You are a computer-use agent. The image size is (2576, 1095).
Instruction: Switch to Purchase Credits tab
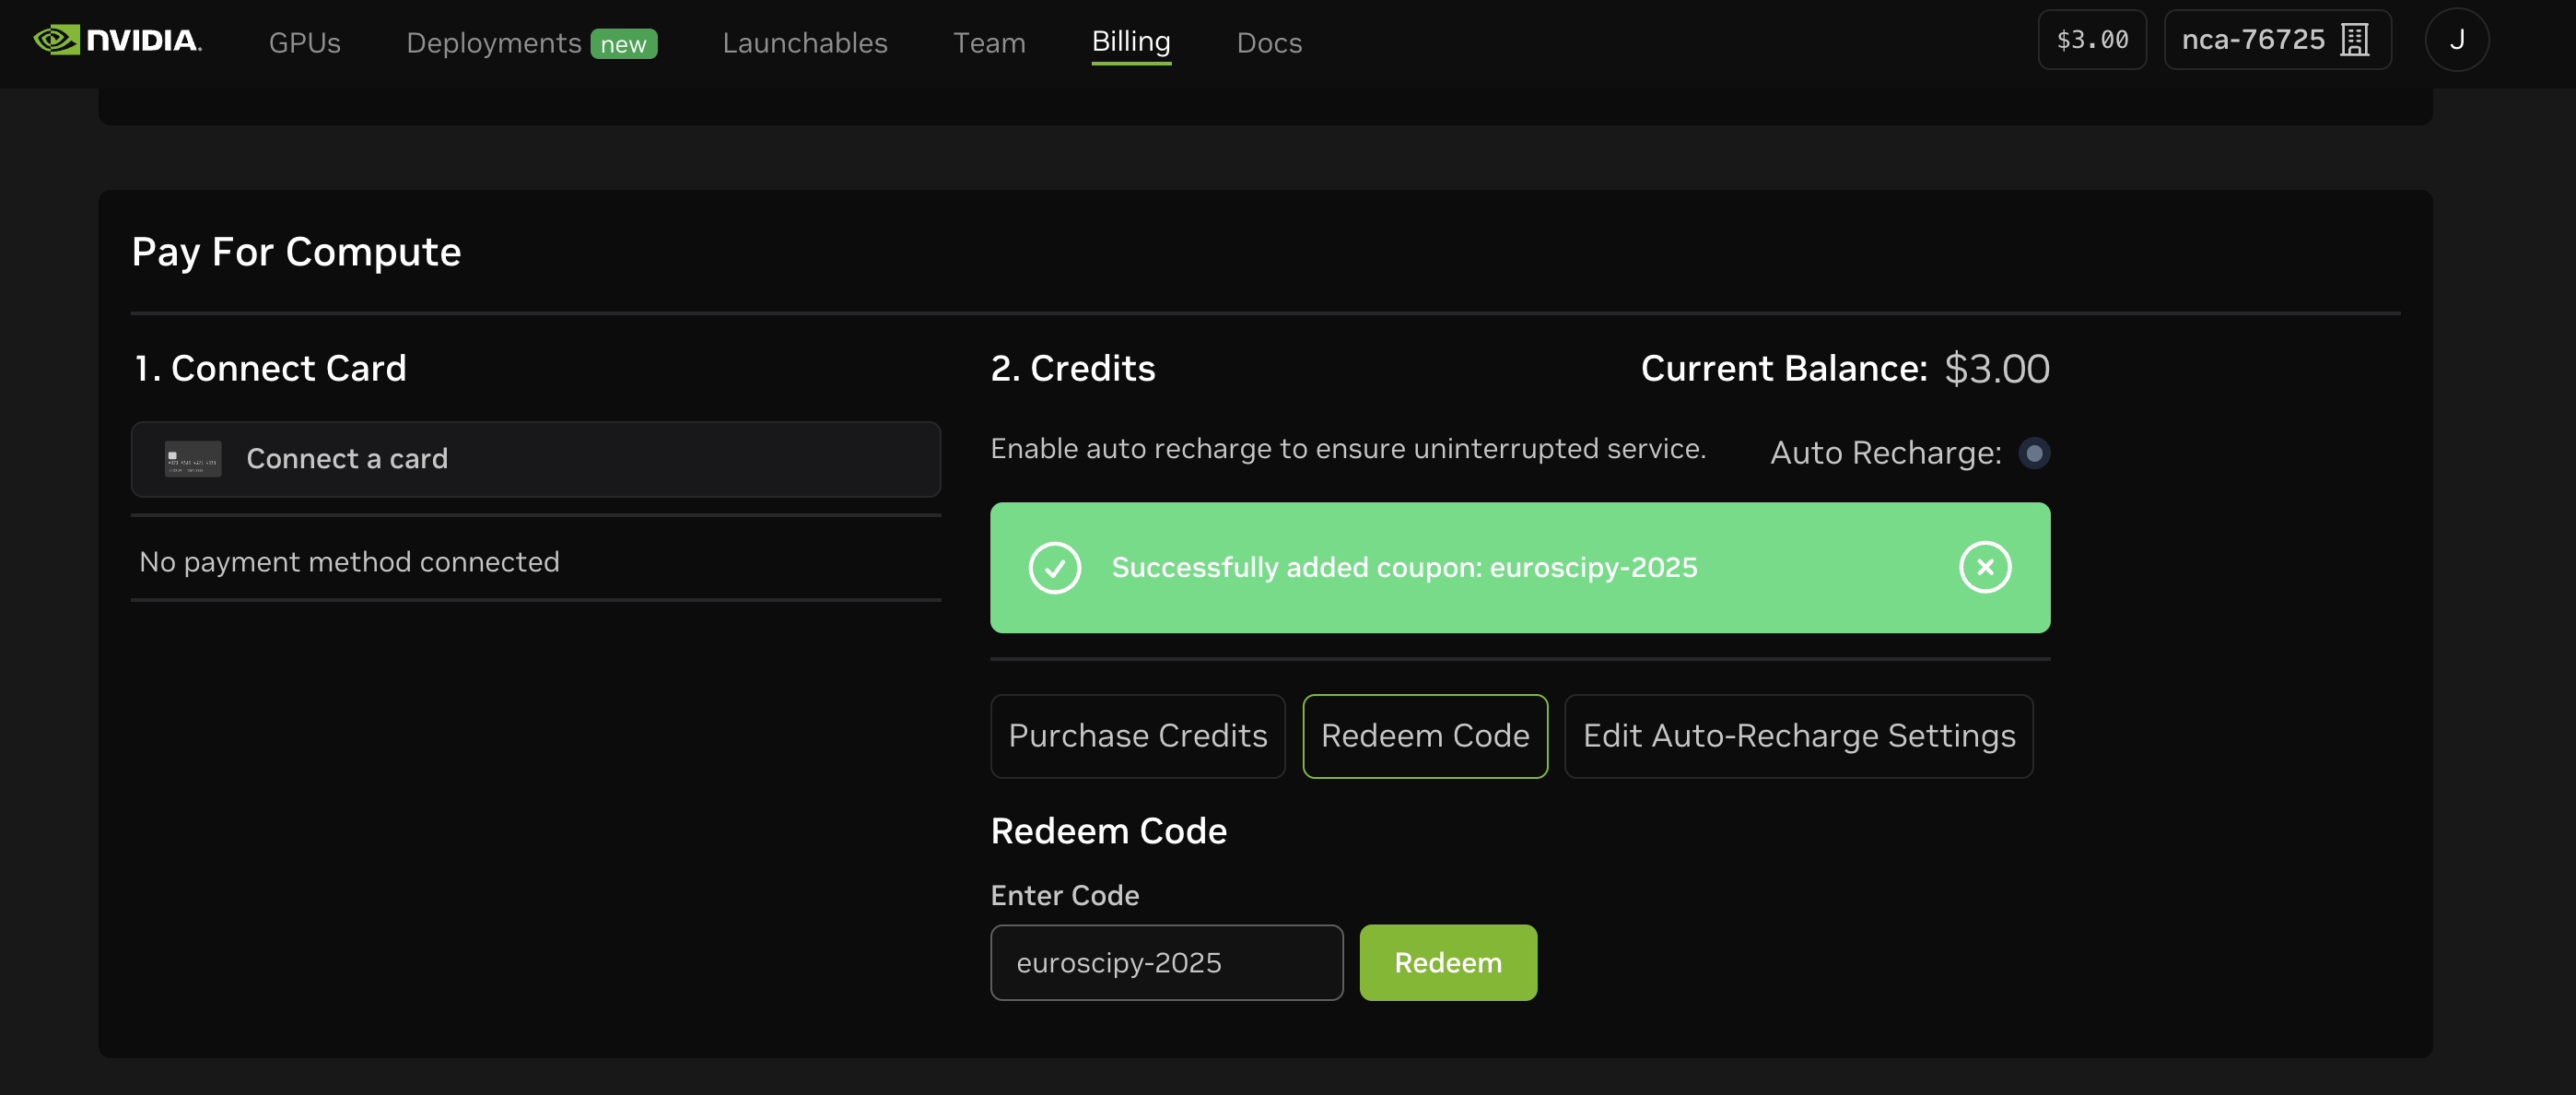coord(1137,736)
